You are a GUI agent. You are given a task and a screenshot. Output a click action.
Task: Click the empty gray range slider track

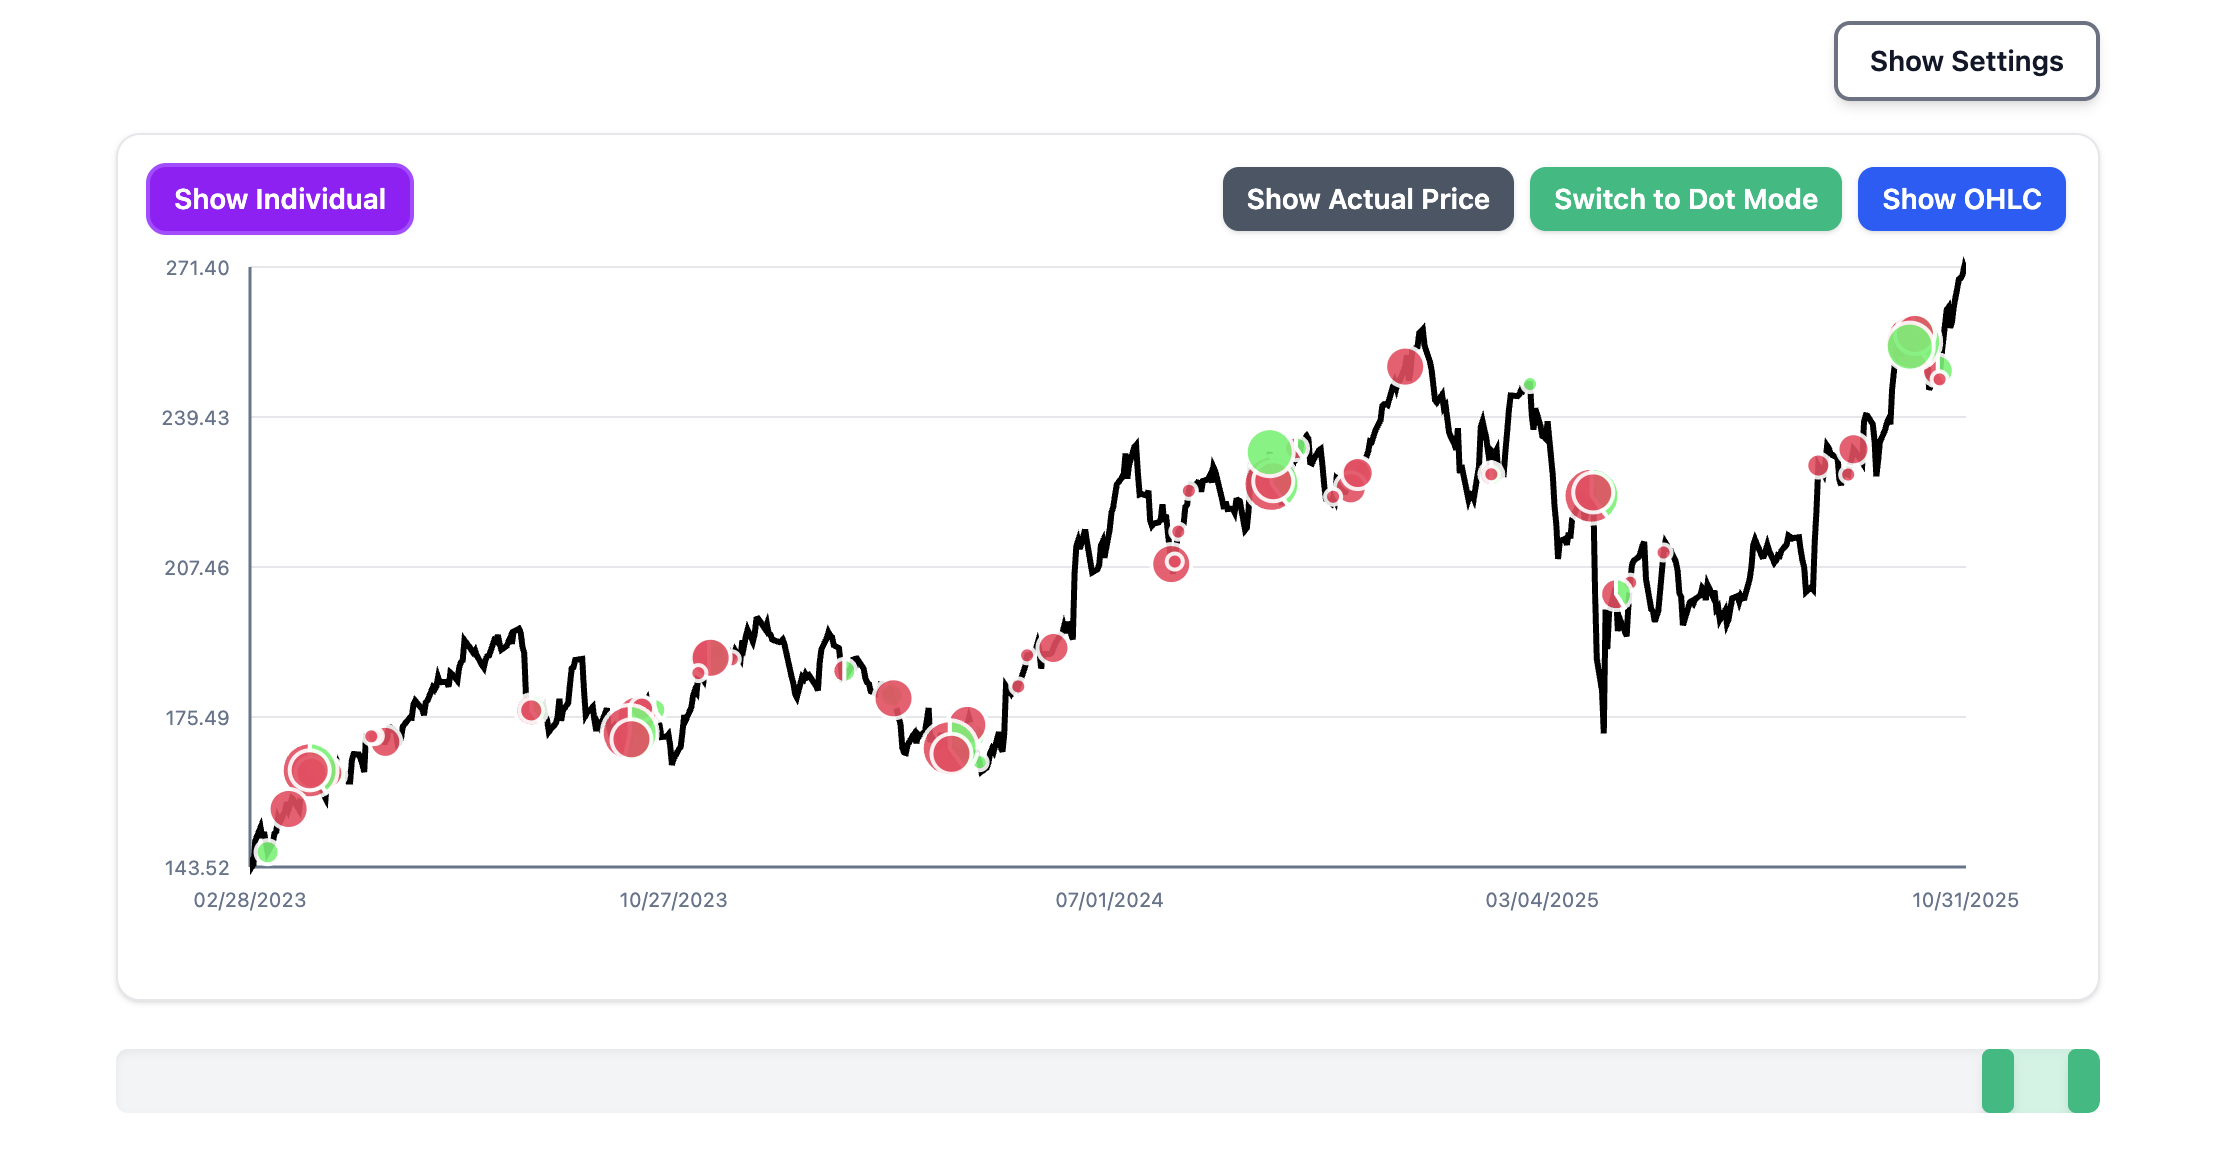click(x=1000, y=1080)
